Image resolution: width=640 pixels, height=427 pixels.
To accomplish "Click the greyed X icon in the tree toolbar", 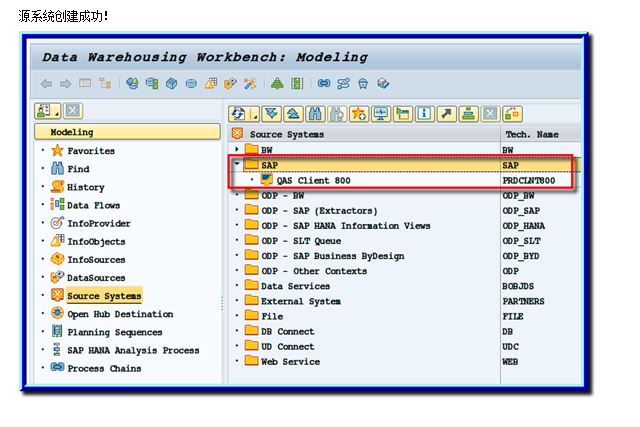I will click(490, 114).
